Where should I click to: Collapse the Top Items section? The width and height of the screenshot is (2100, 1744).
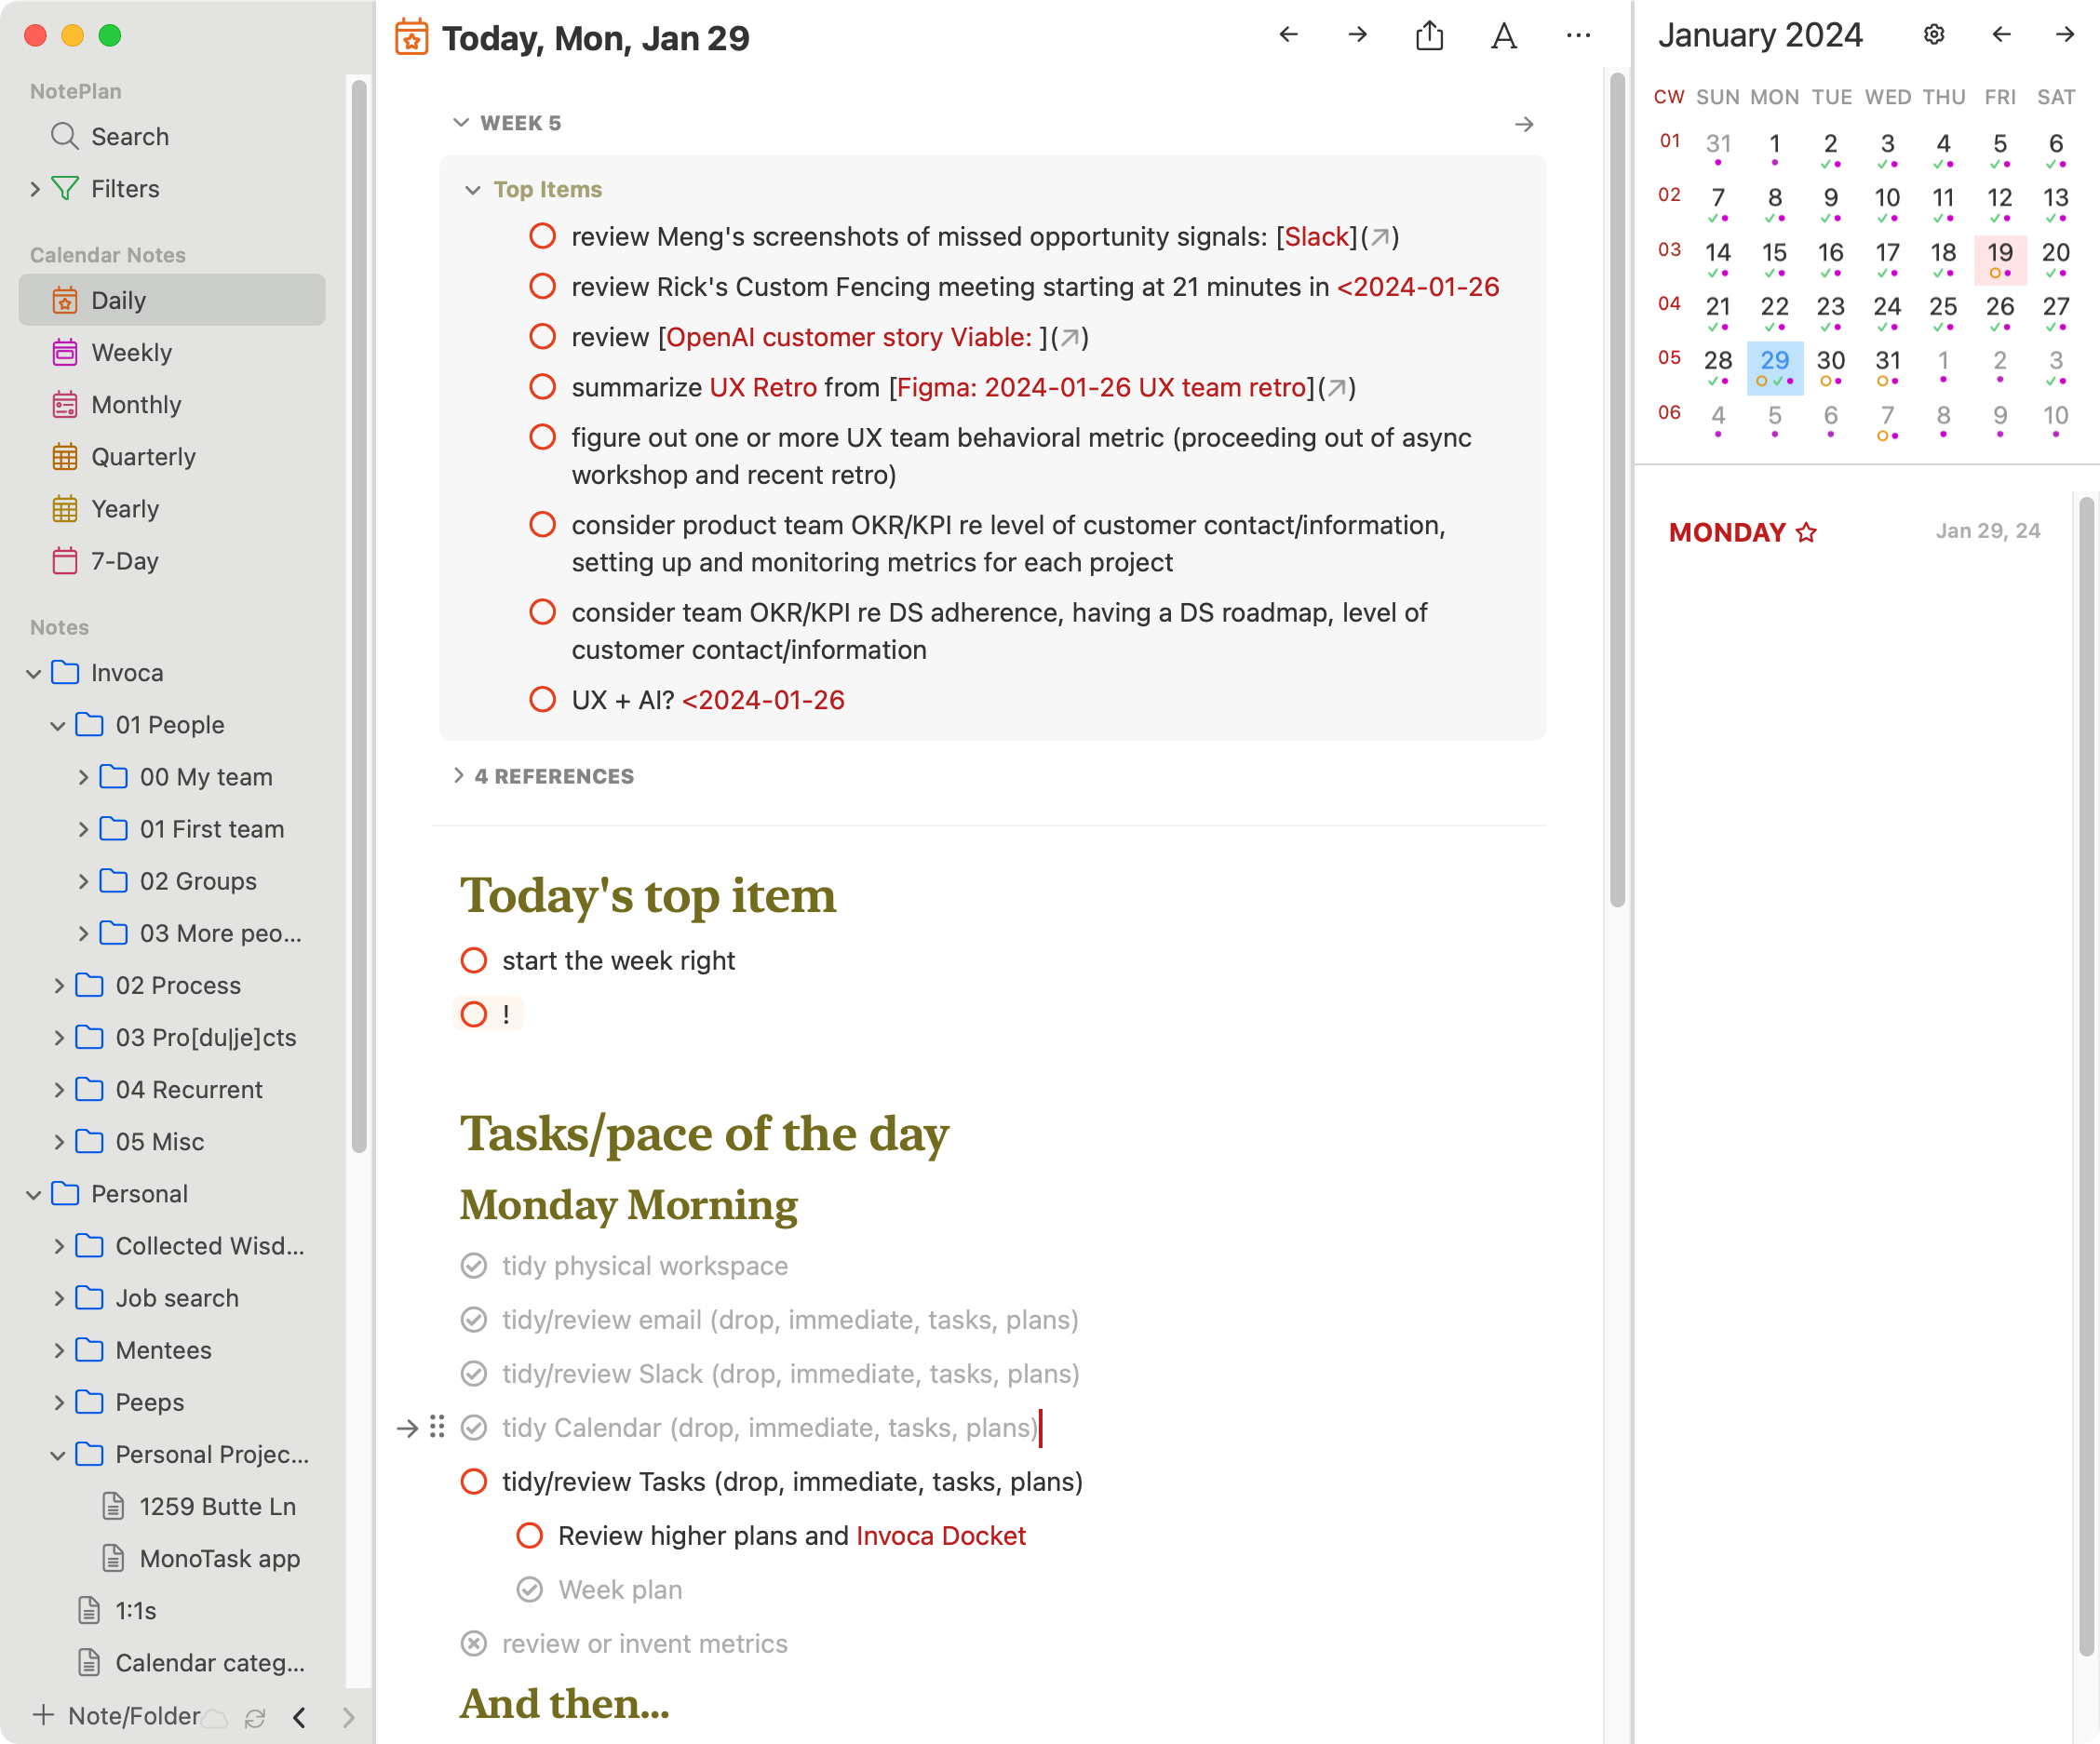(x=472, y=190)
